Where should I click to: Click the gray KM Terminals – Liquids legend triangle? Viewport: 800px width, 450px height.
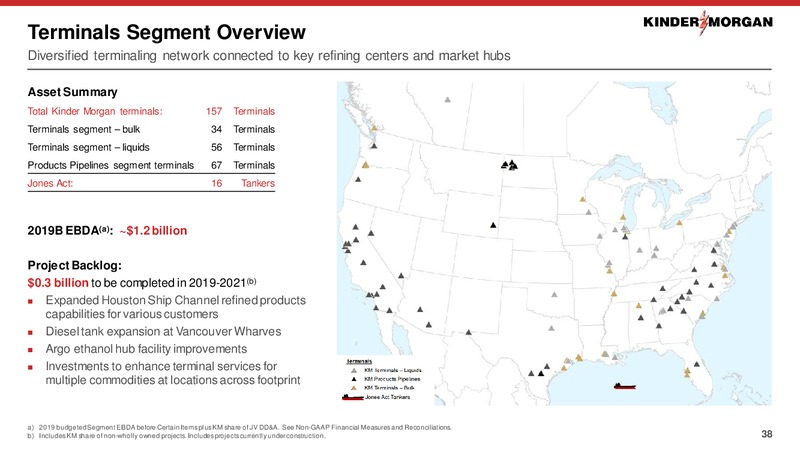pos(354,370)
